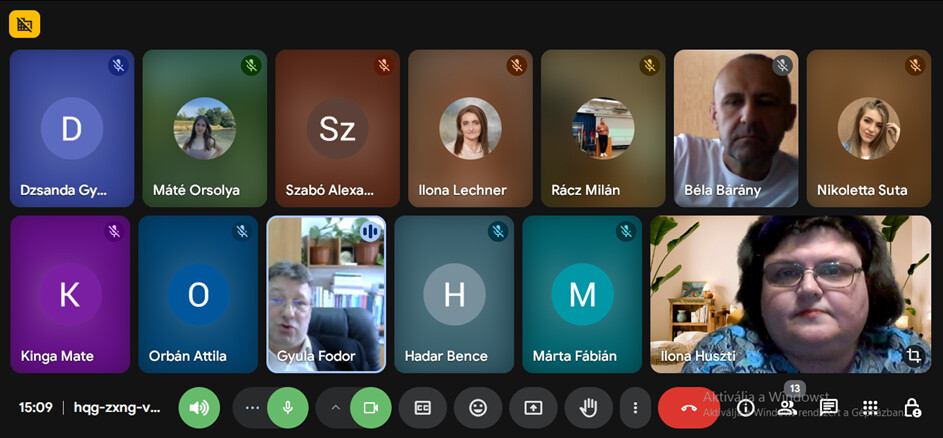
Task: Open the meeting details info icon
Action: (746, 408)
